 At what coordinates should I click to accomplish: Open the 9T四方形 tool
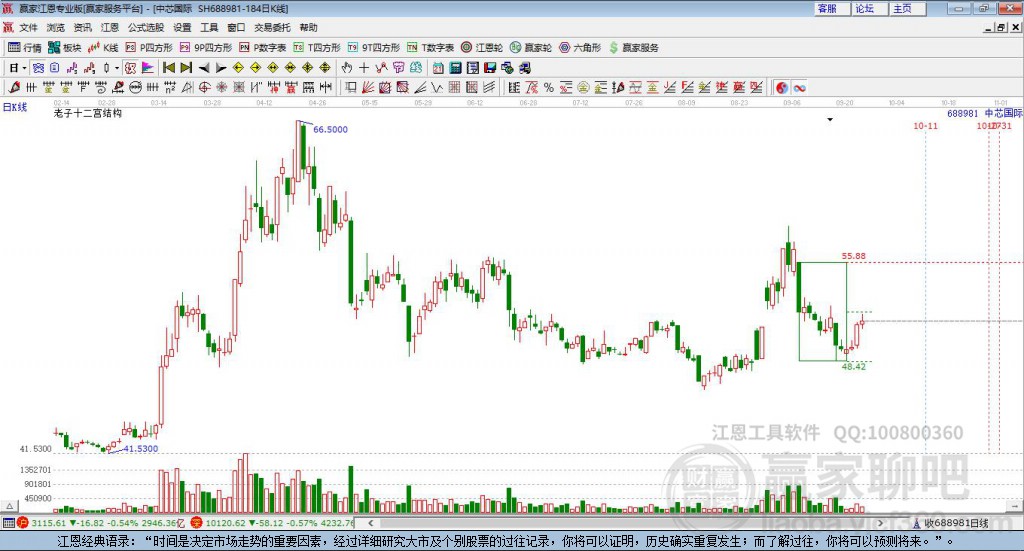pyautogui.click(x=374, y=48)
